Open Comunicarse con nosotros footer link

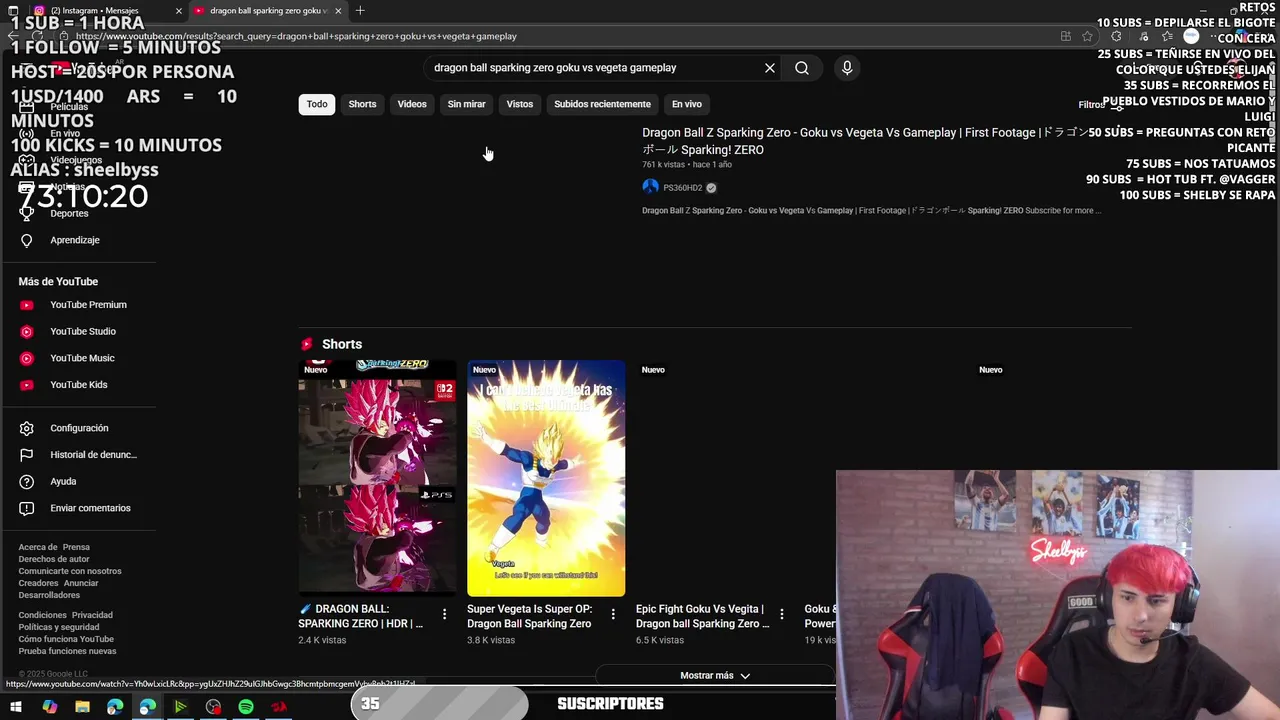[x=70, y=571]
